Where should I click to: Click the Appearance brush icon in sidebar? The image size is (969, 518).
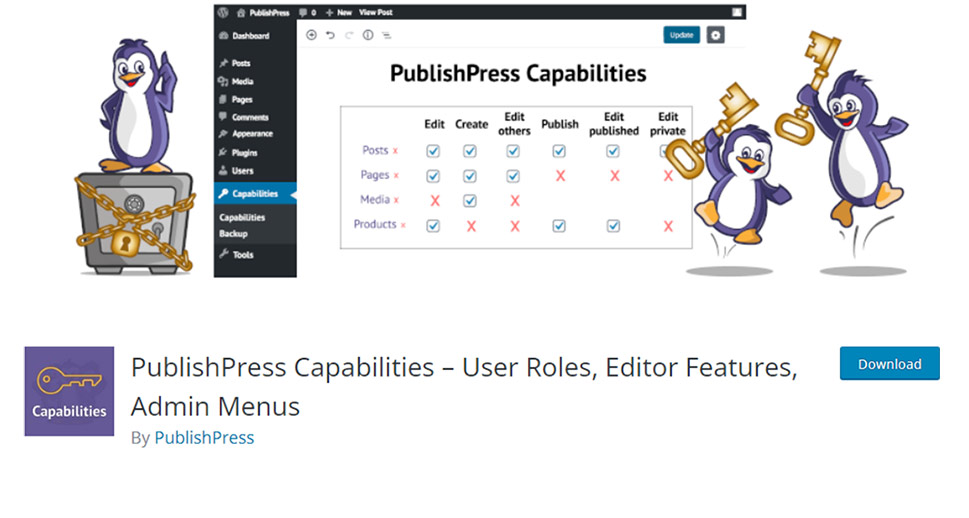pyautogui.click(x=223, y=134)
